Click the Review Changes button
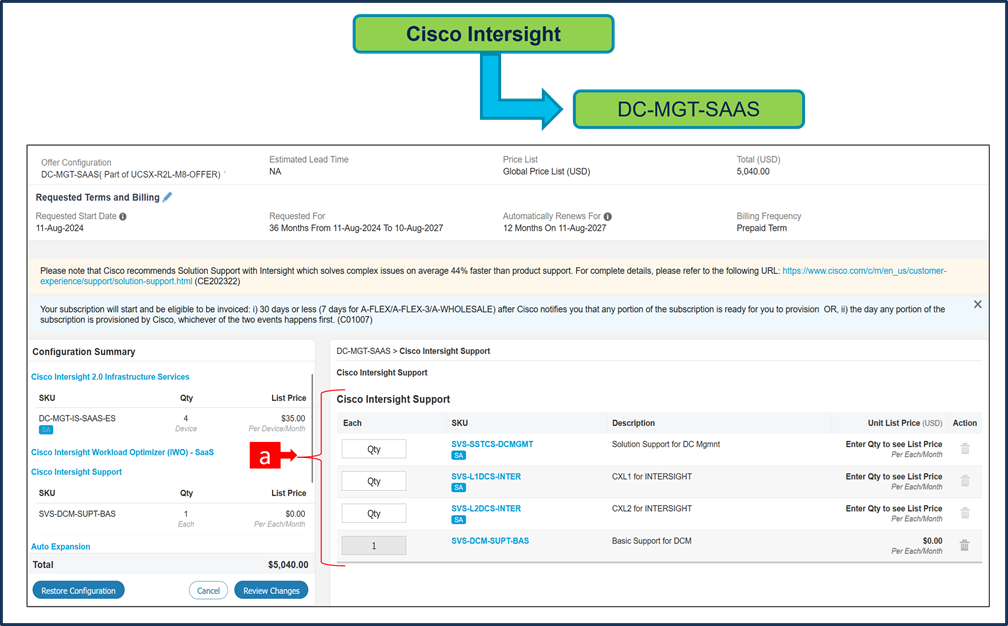Viewport: 1008px width, 626px height. (271, 590)
